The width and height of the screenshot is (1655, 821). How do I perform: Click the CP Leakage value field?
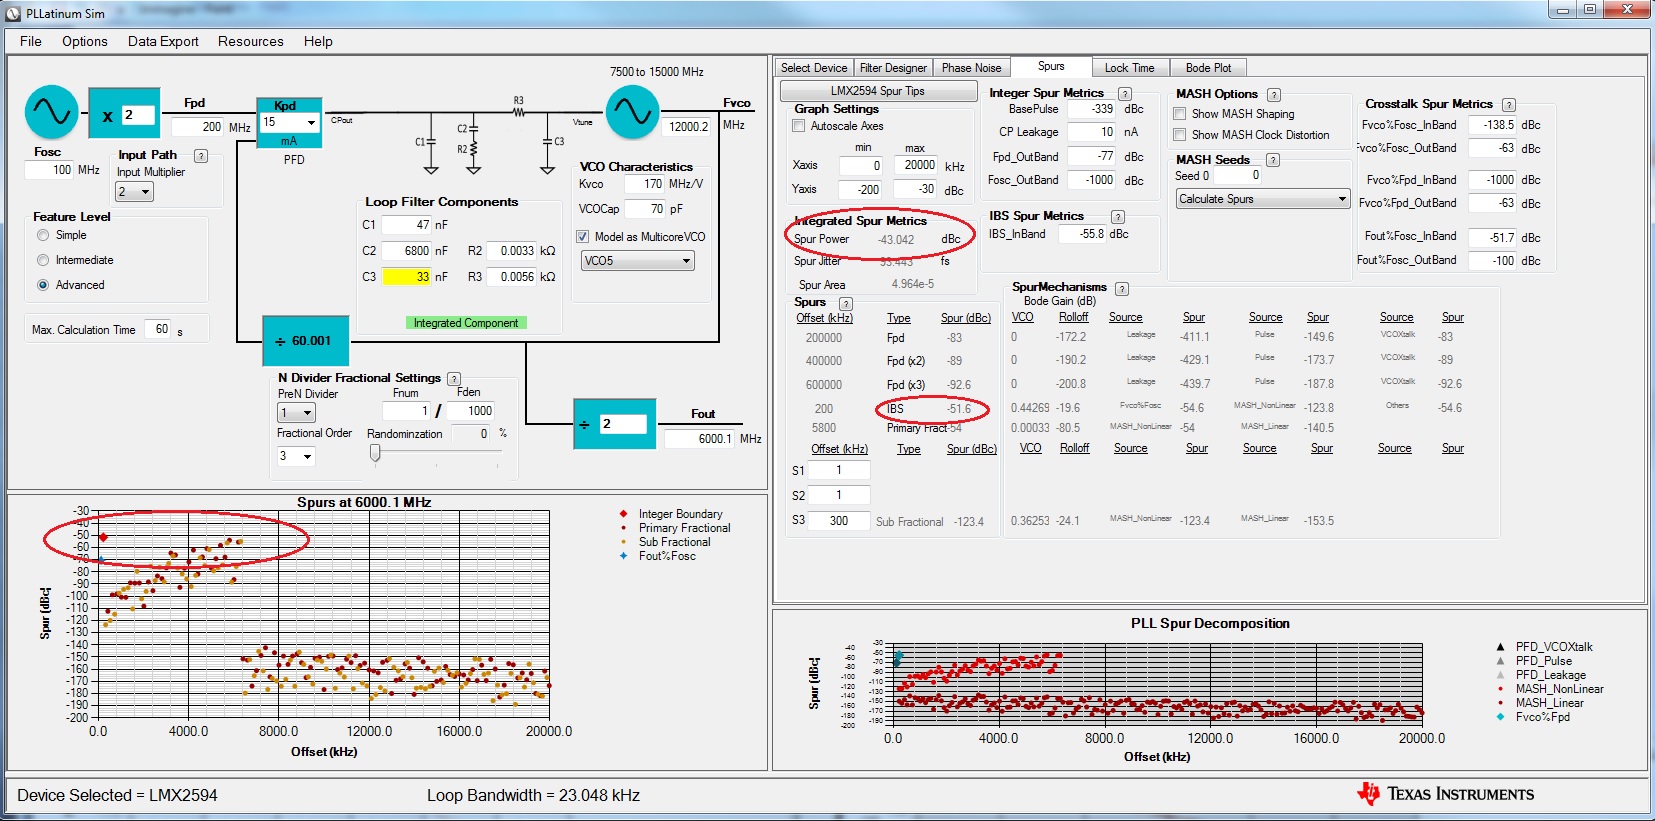pyautogui.click(x=1092, y=132)
